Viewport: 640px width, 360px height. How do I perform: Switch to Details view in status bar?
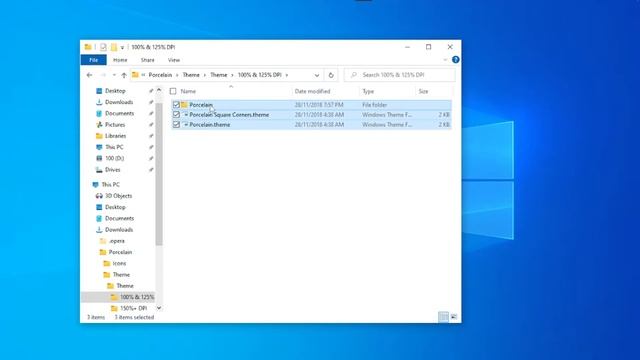[443, 317]
